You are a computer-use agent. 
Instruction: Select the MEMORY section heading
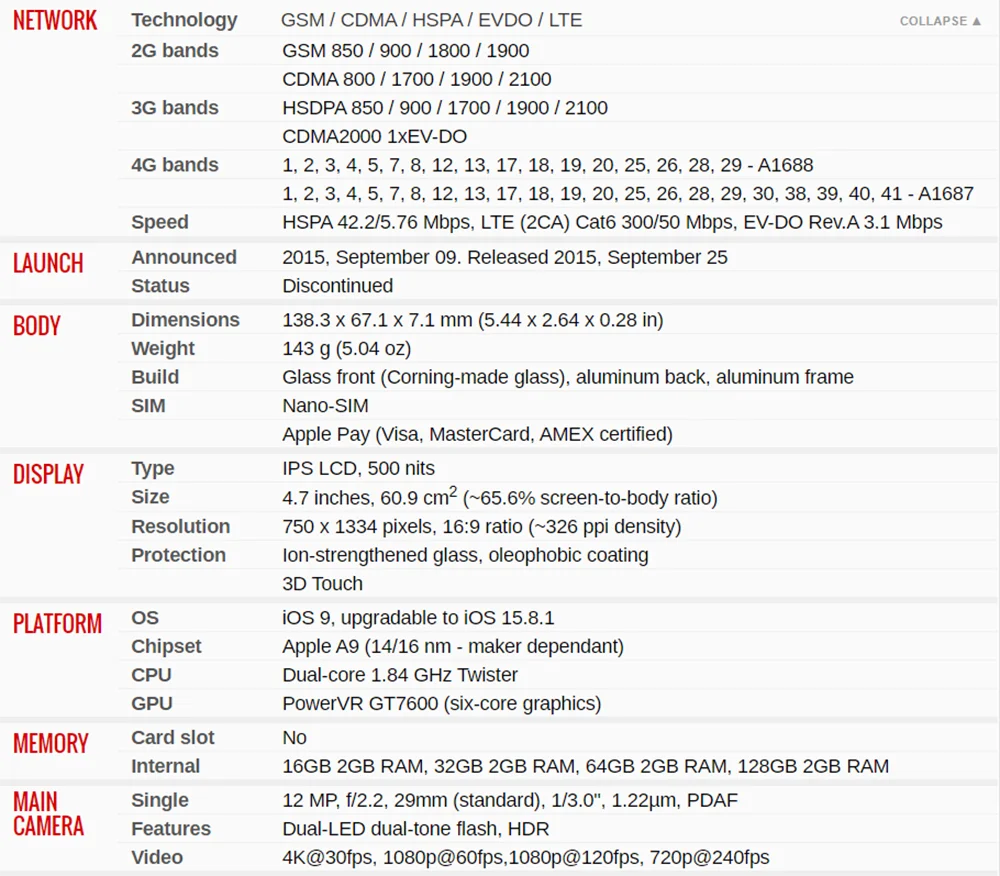coord(50,743)
